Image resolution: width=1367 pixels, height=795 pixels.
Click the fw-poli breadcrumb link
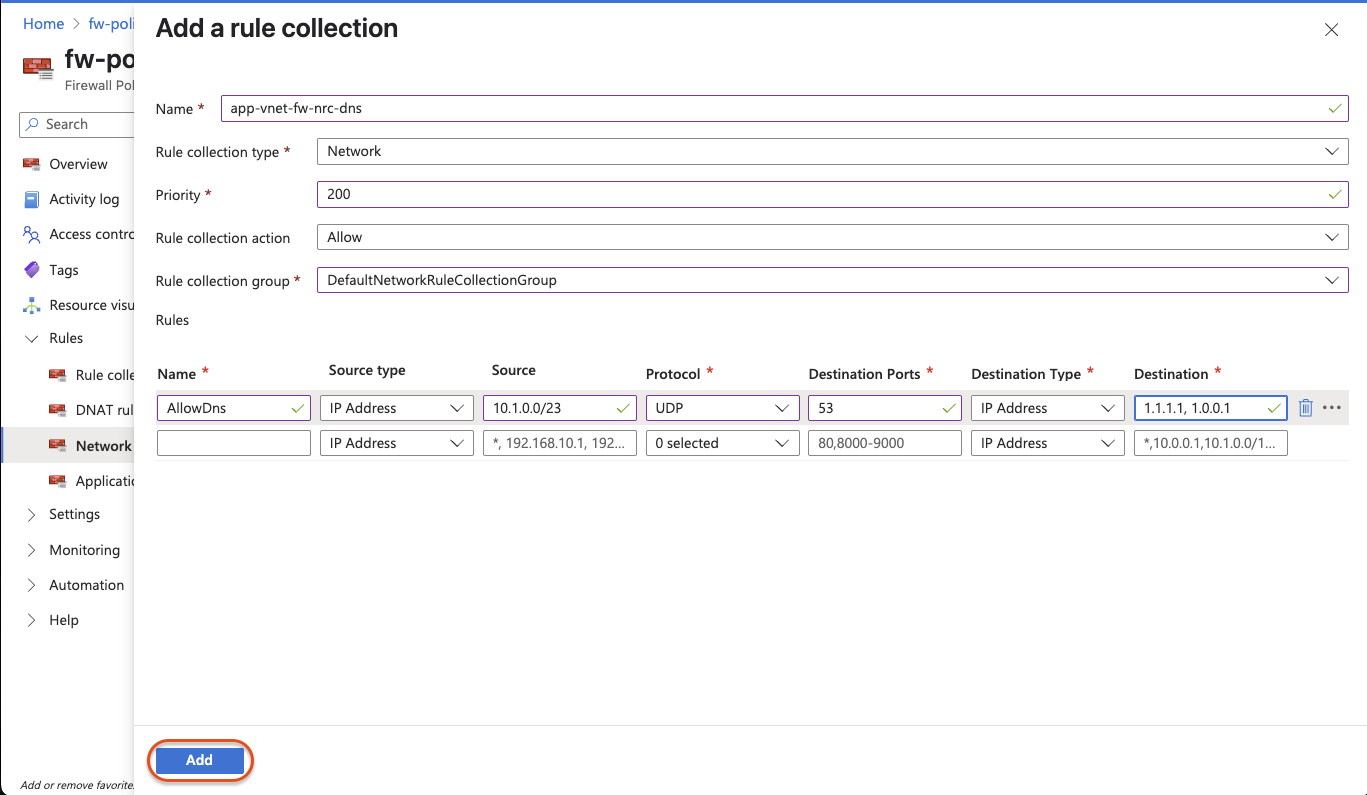click(110, 23)
